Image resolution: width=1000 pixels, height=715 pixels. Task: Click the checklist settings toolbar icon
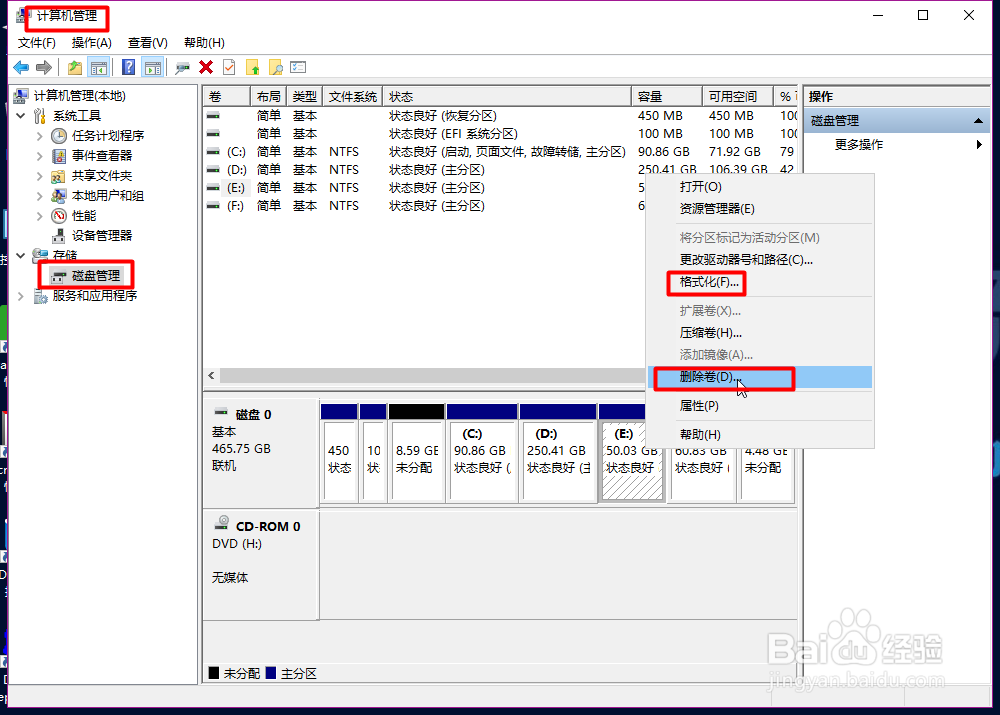click(x=298, y=67)
